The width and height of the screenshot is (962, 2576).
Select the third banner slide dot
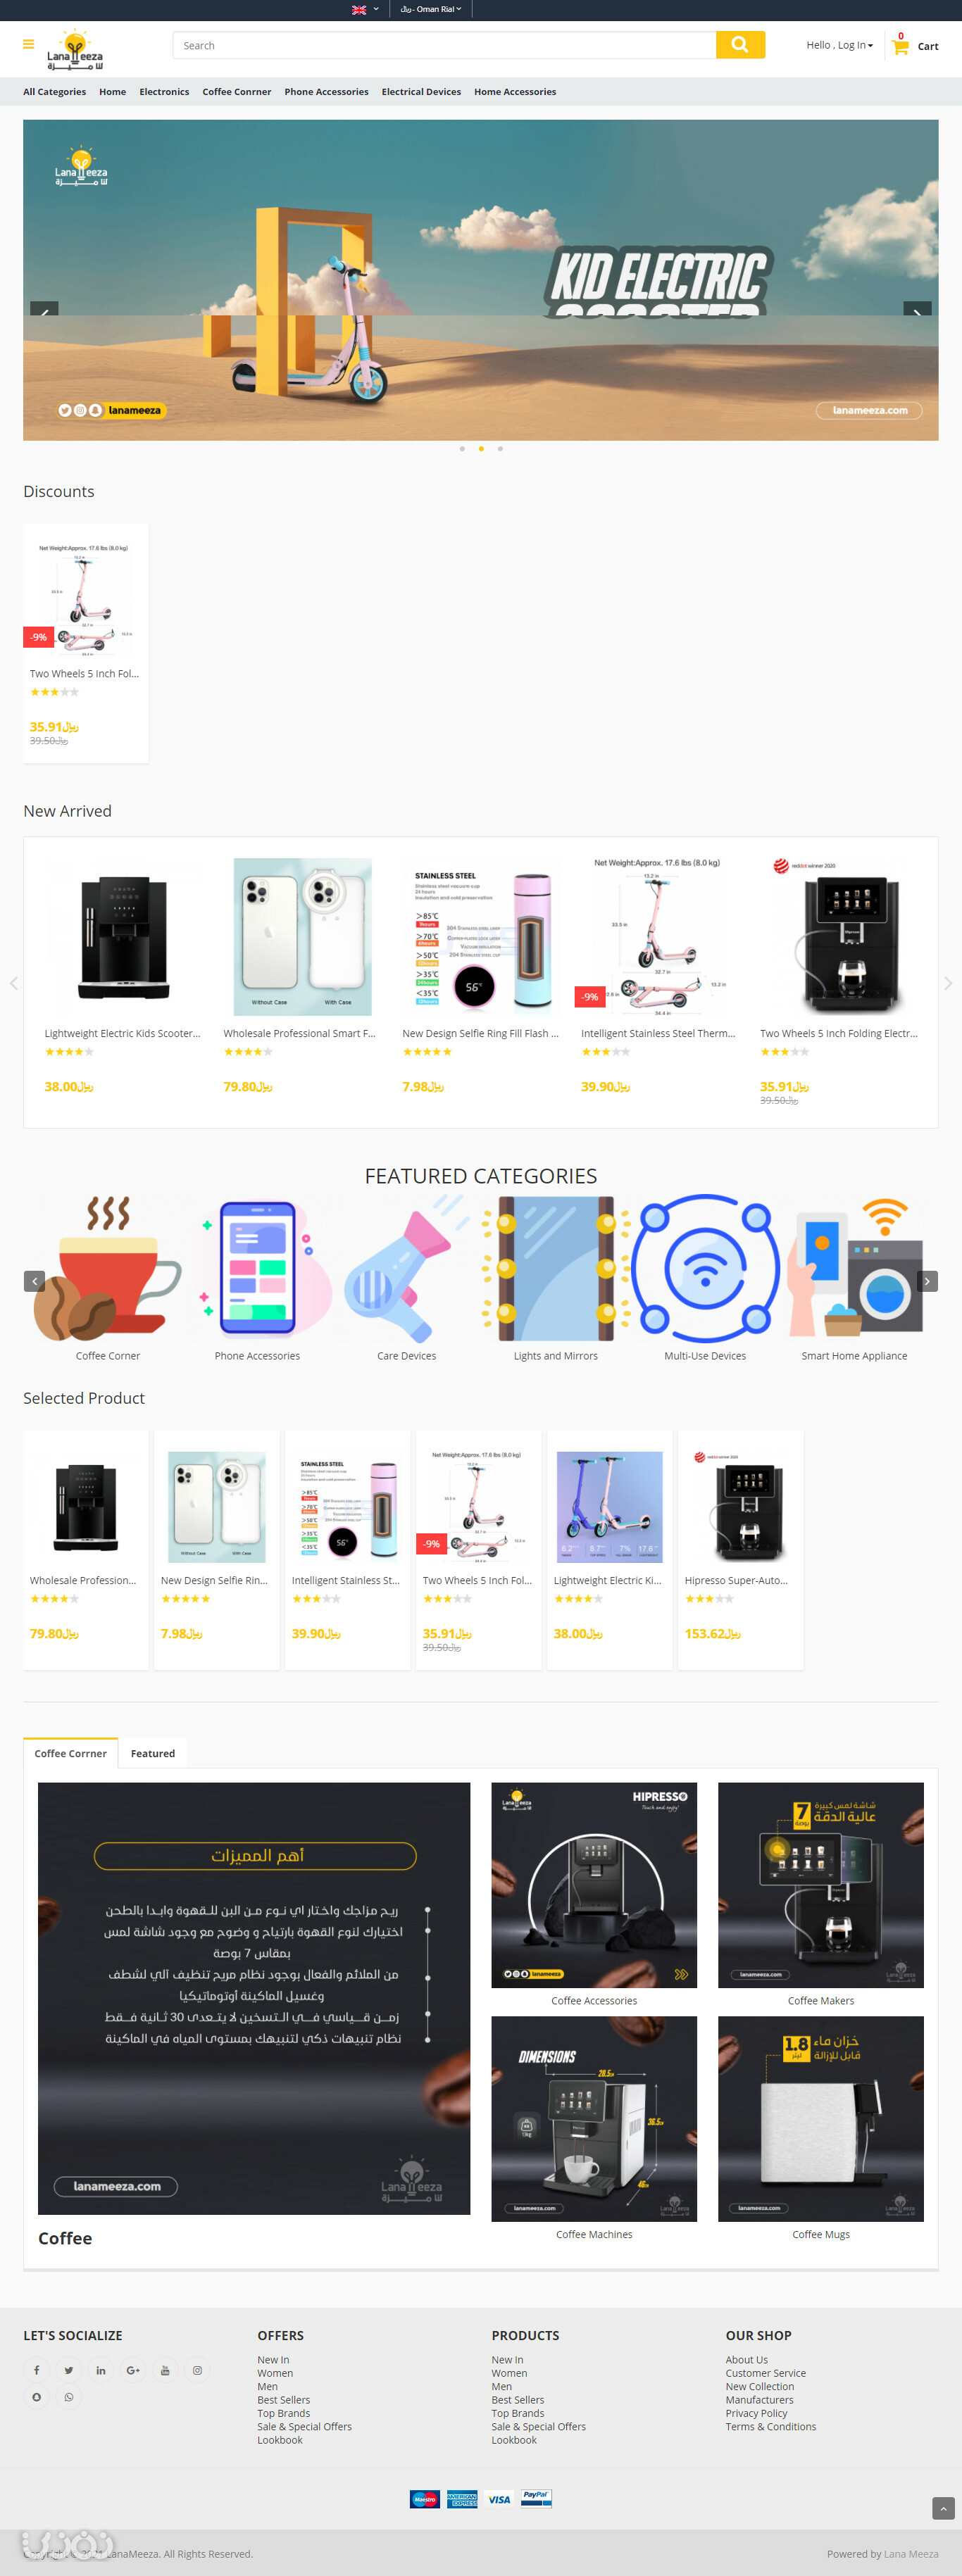pyautogui.click(x=500, y=449)
